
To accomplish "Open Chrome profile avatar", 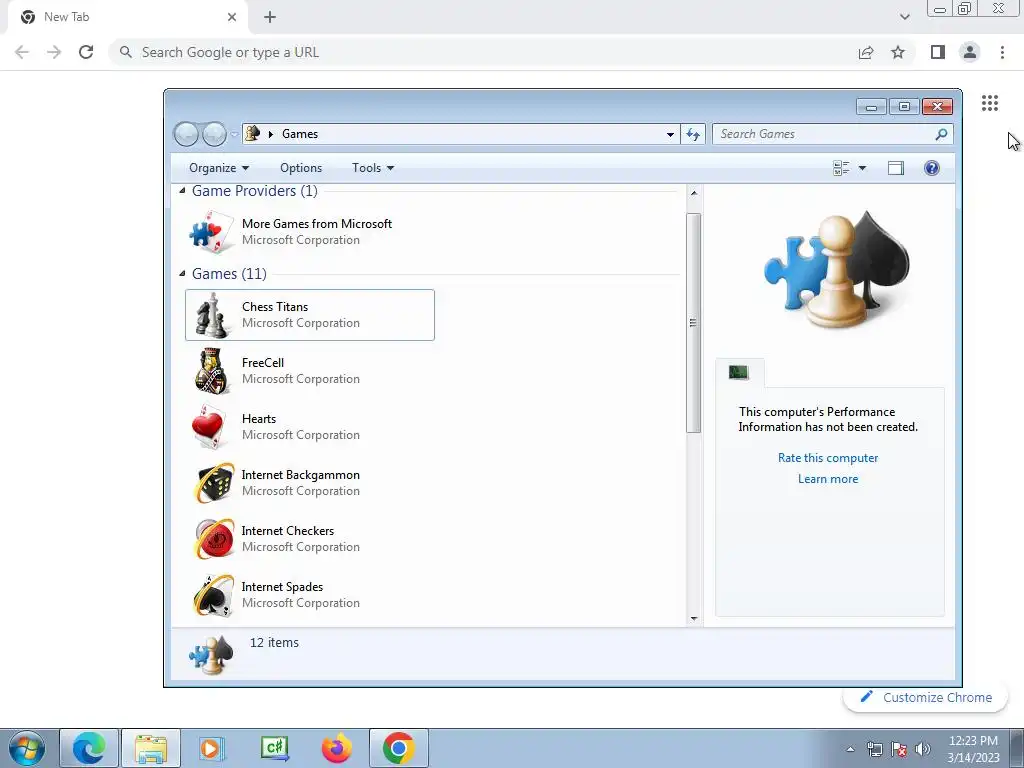I will tap(970, 52).
